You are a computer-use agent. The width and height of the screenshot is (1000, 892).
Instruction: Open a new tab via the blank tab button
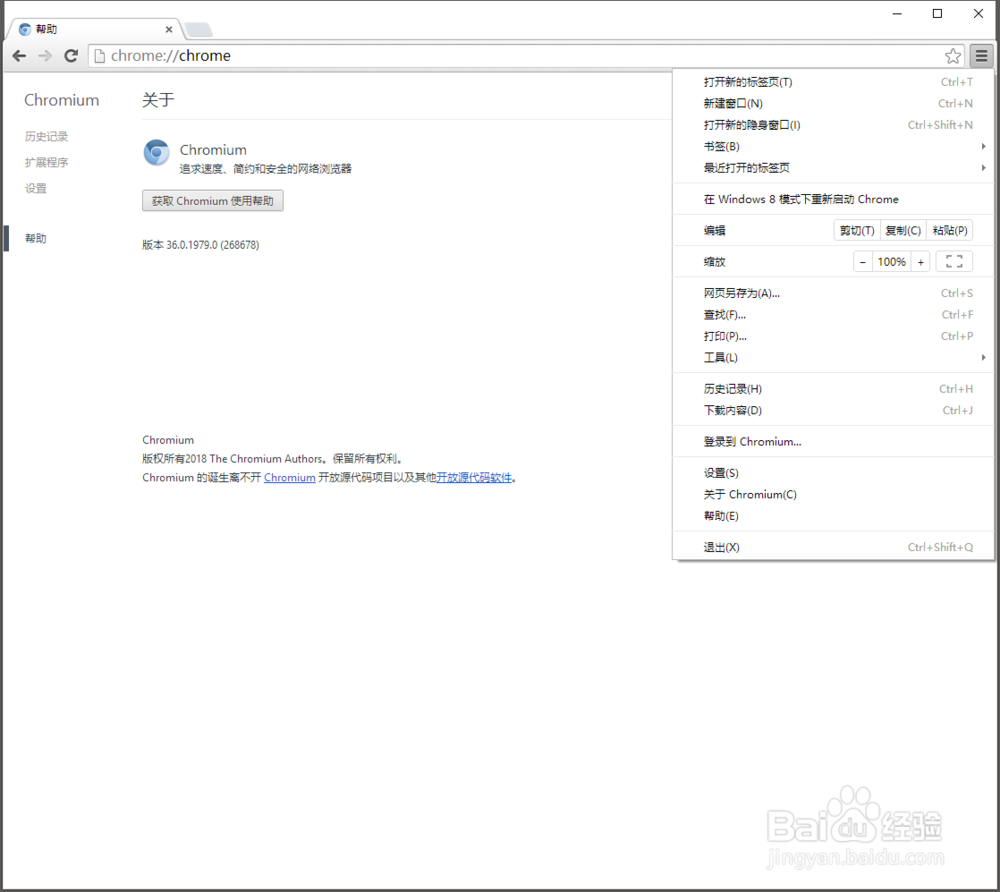(x=198, y=29)
